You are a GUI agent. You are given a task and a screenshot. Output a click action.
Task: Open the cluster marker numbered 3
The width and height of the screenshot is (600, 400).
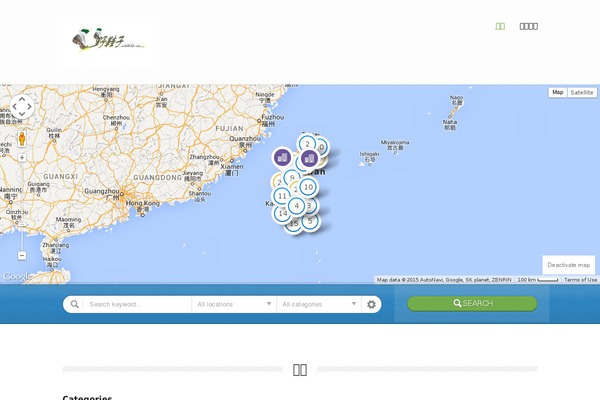(x=312, y=206)
